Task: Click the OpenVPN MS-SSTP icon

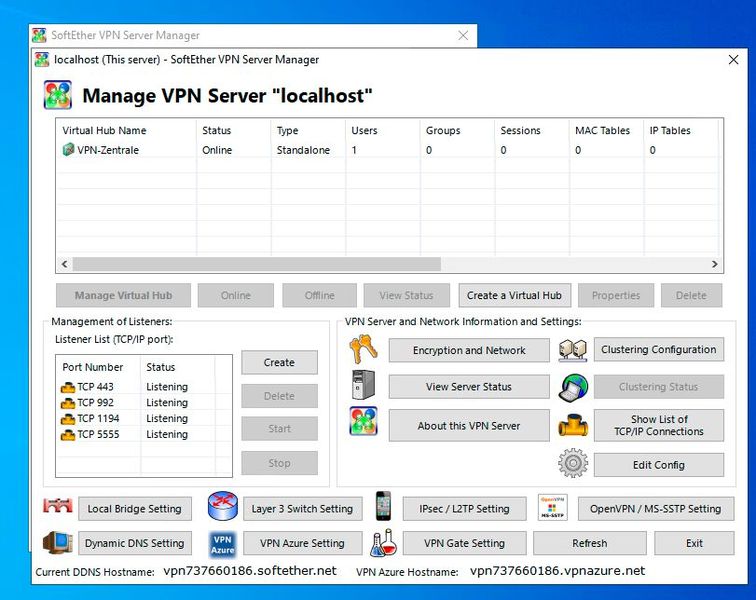Action: pos(553,507)
